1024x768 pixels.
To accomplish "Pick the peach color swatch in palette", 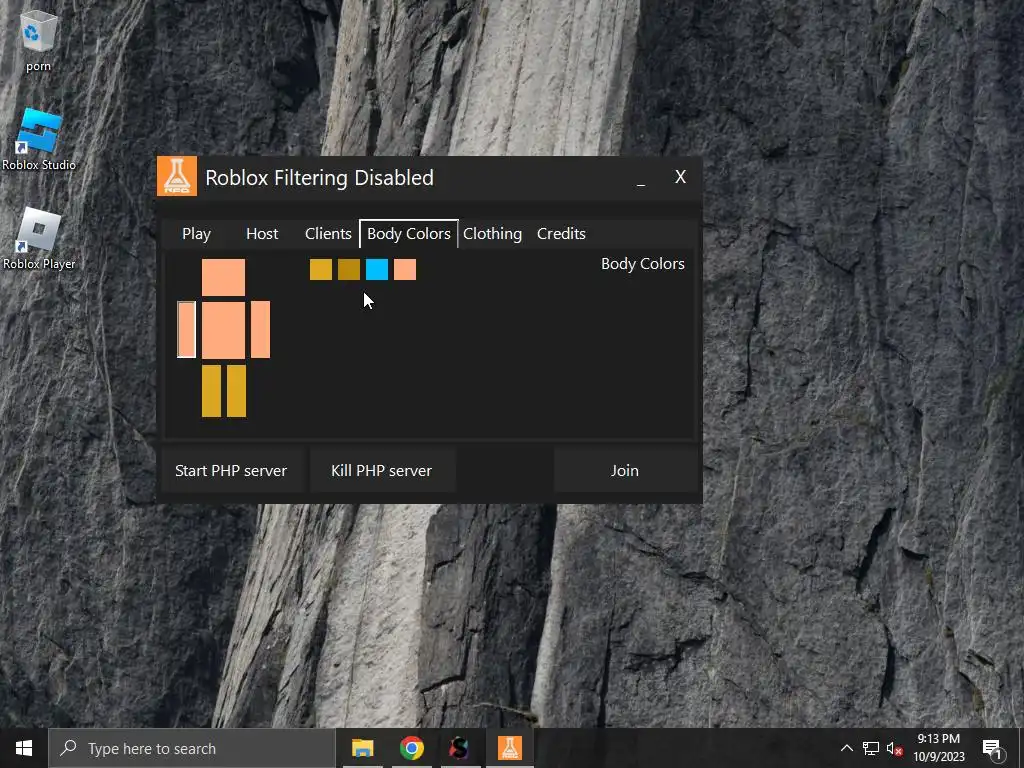I will tap(405, 270).
